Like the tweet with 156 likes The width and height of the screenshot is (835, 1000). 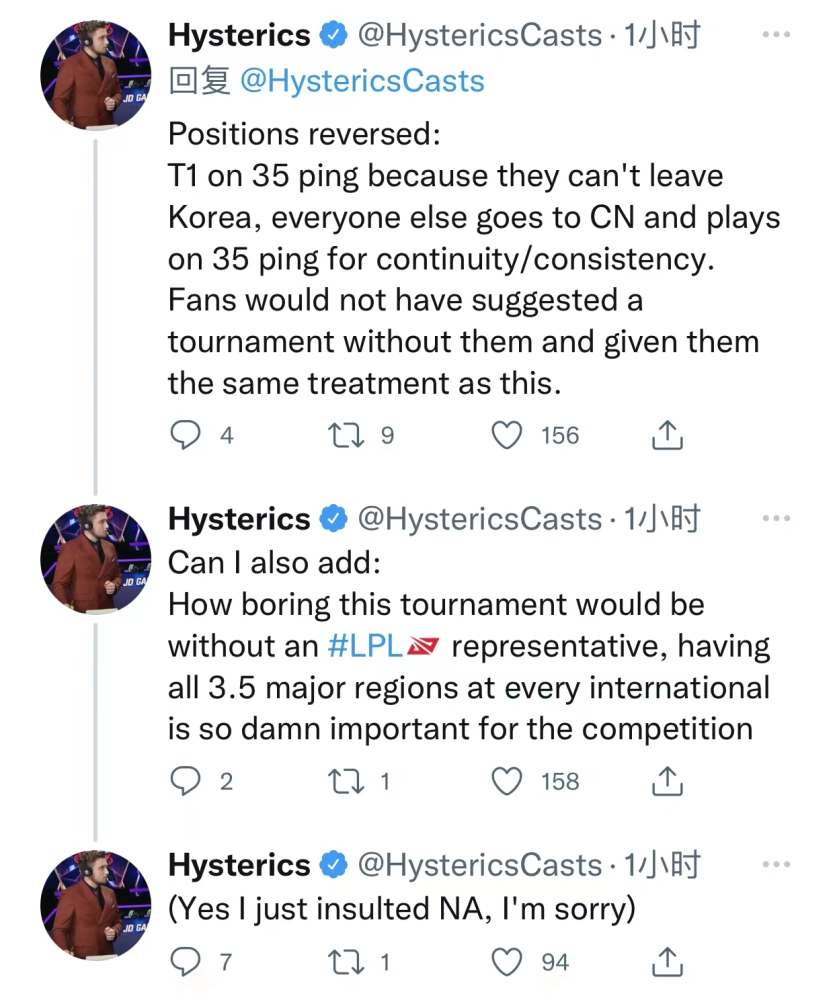pyautogui.click(x=509, y=435)
